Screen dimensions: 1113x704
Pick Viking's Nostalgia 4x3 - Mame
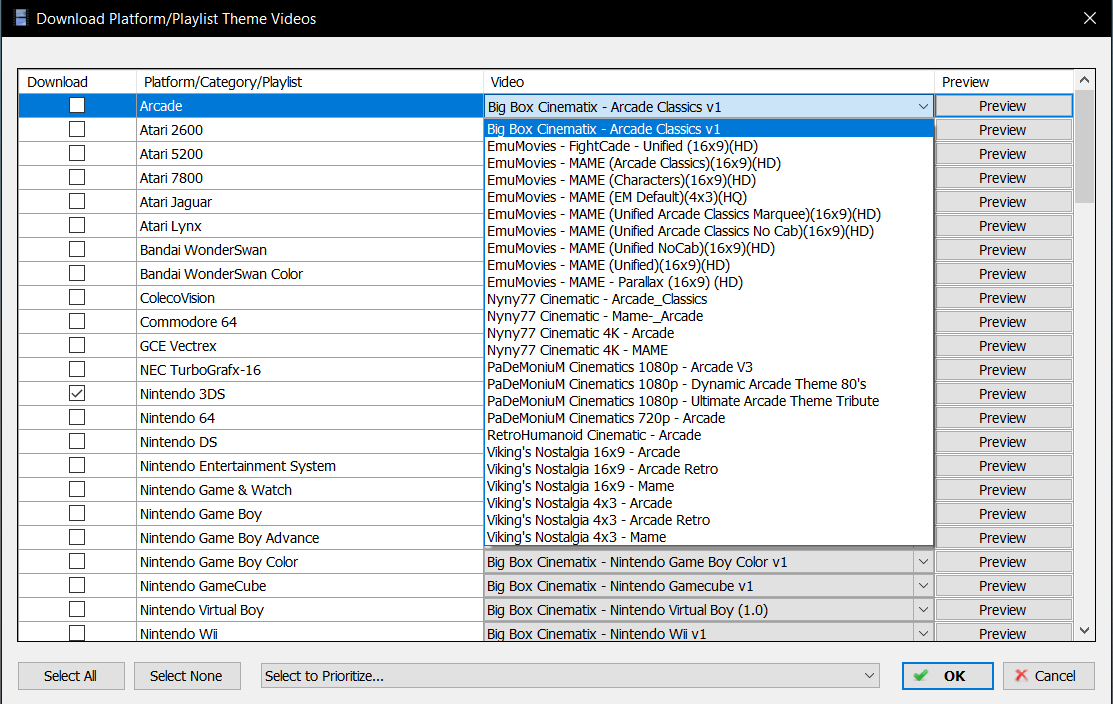(x=708, y=537)
